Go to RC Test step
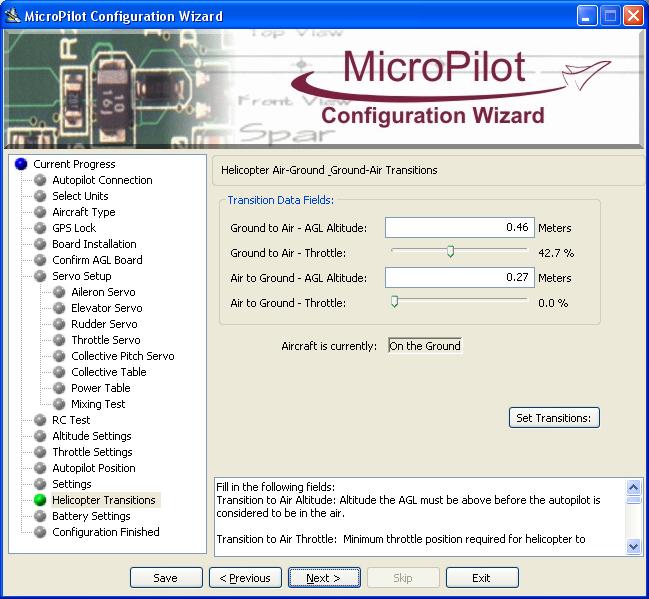 point(71,420)
